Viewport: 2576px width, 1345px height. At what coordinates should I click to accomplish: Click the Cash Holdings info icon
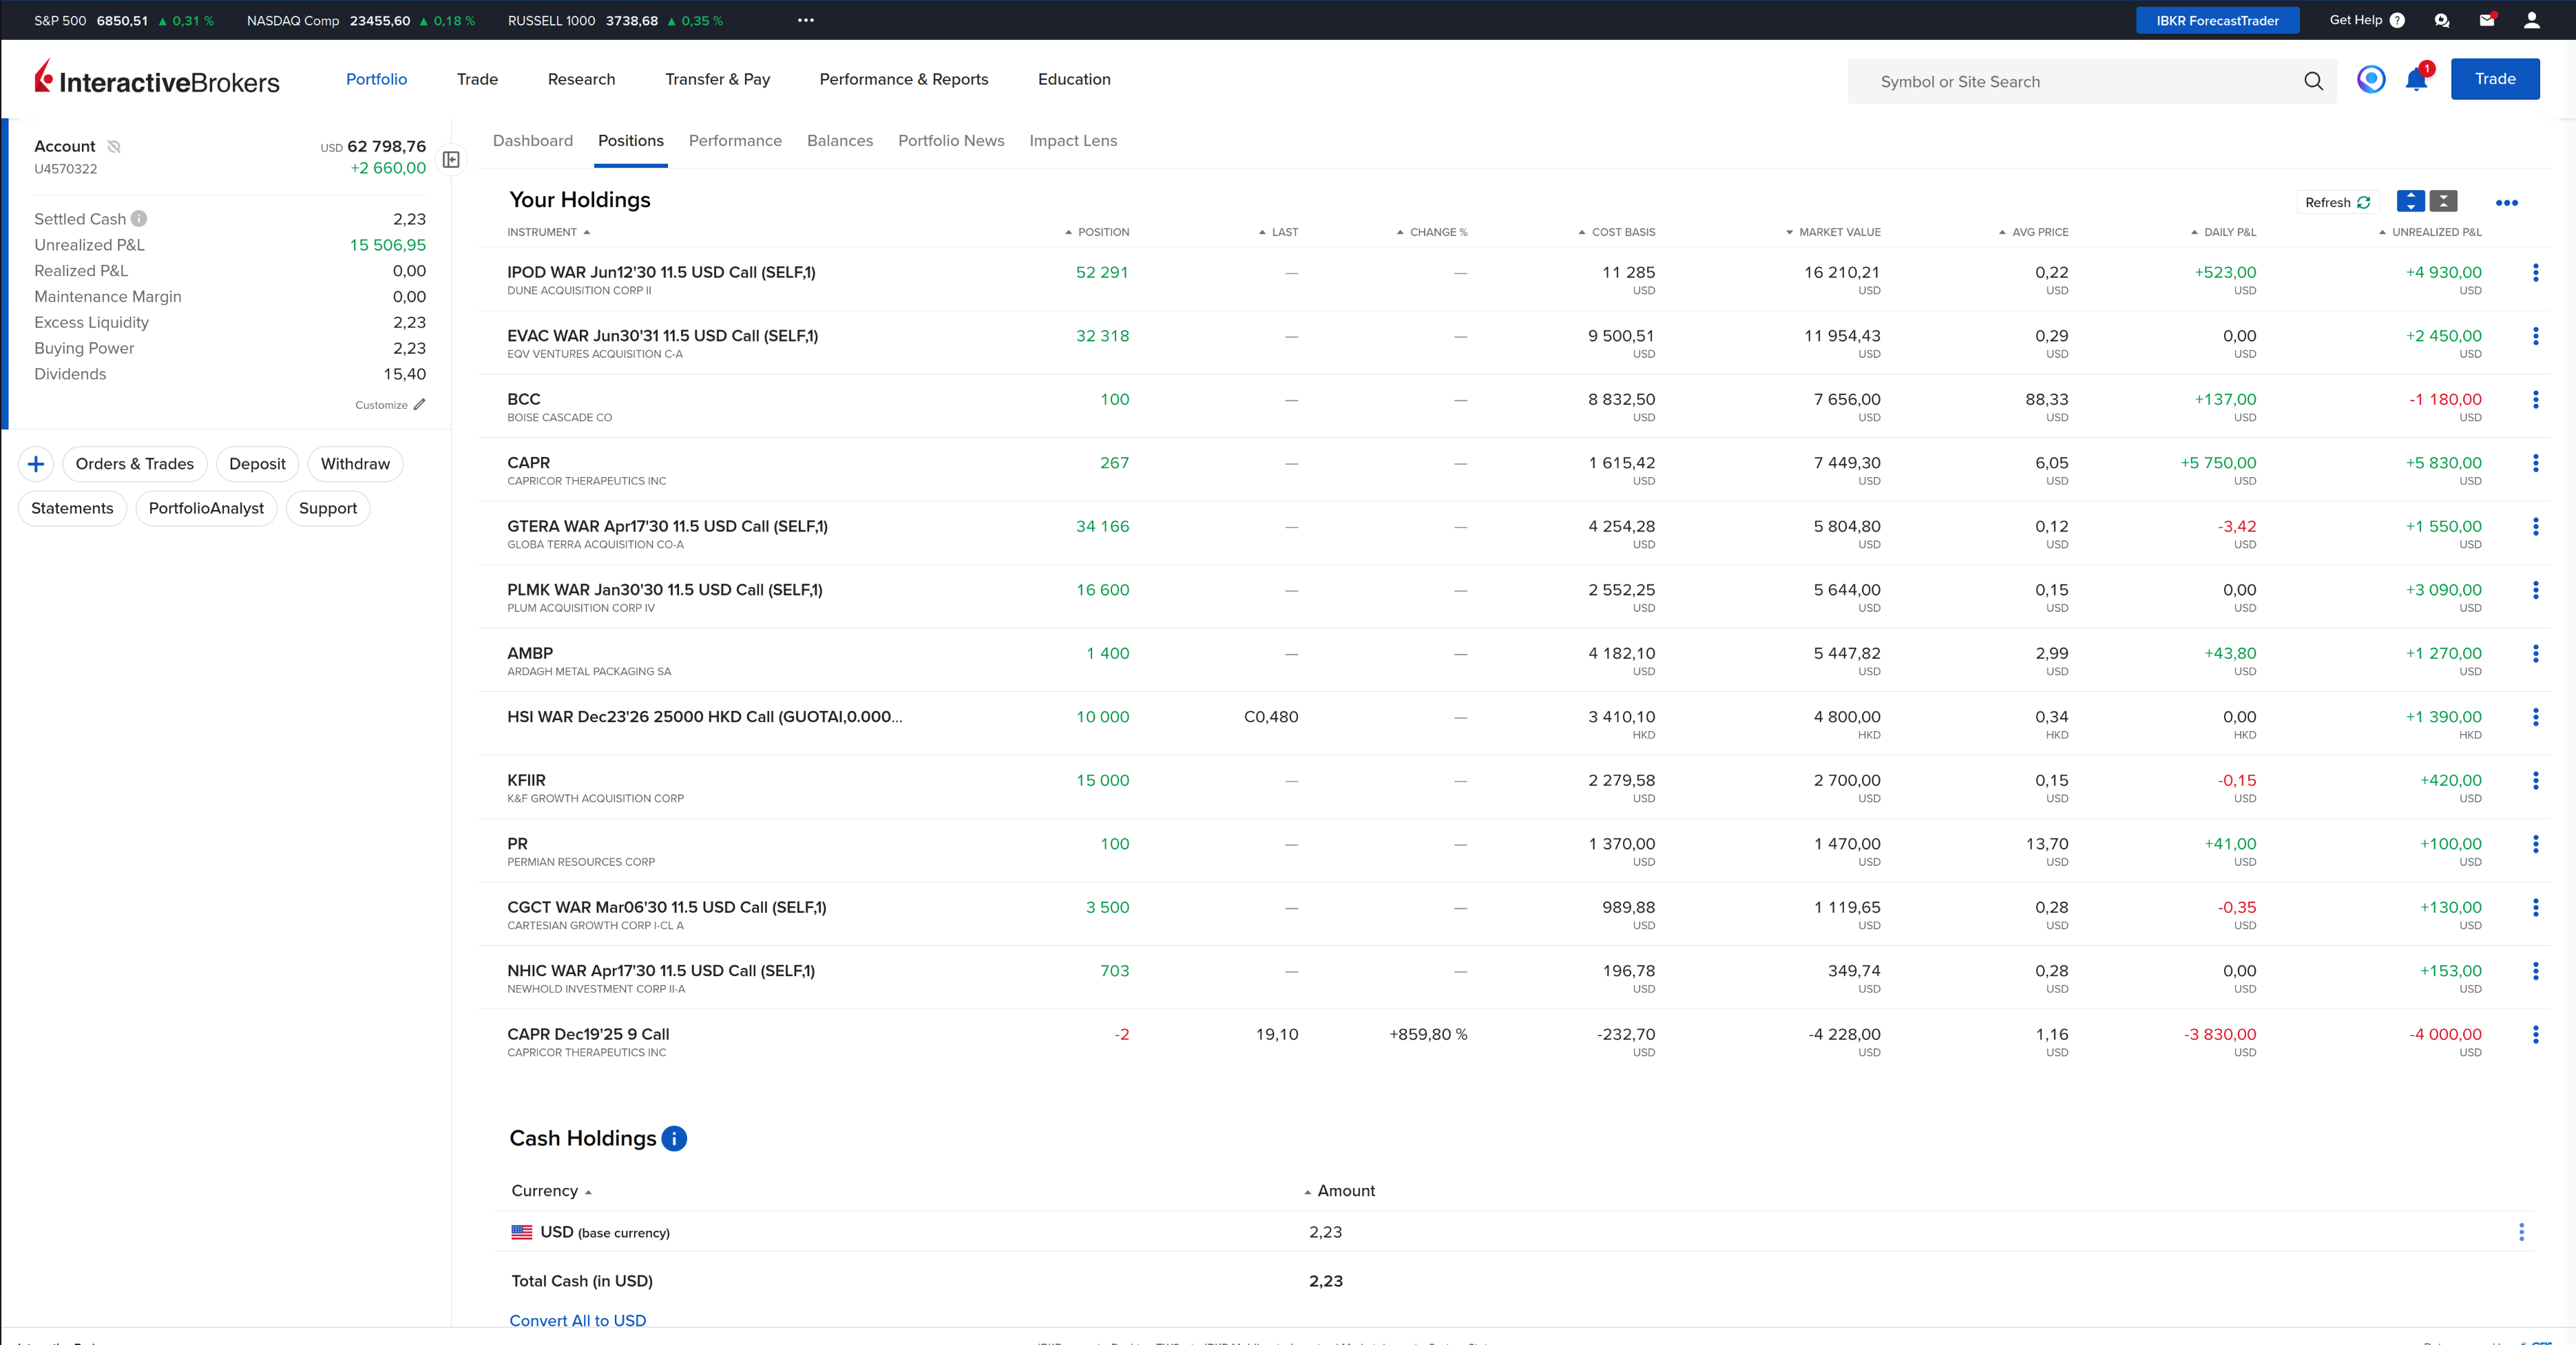[674, 1138]
